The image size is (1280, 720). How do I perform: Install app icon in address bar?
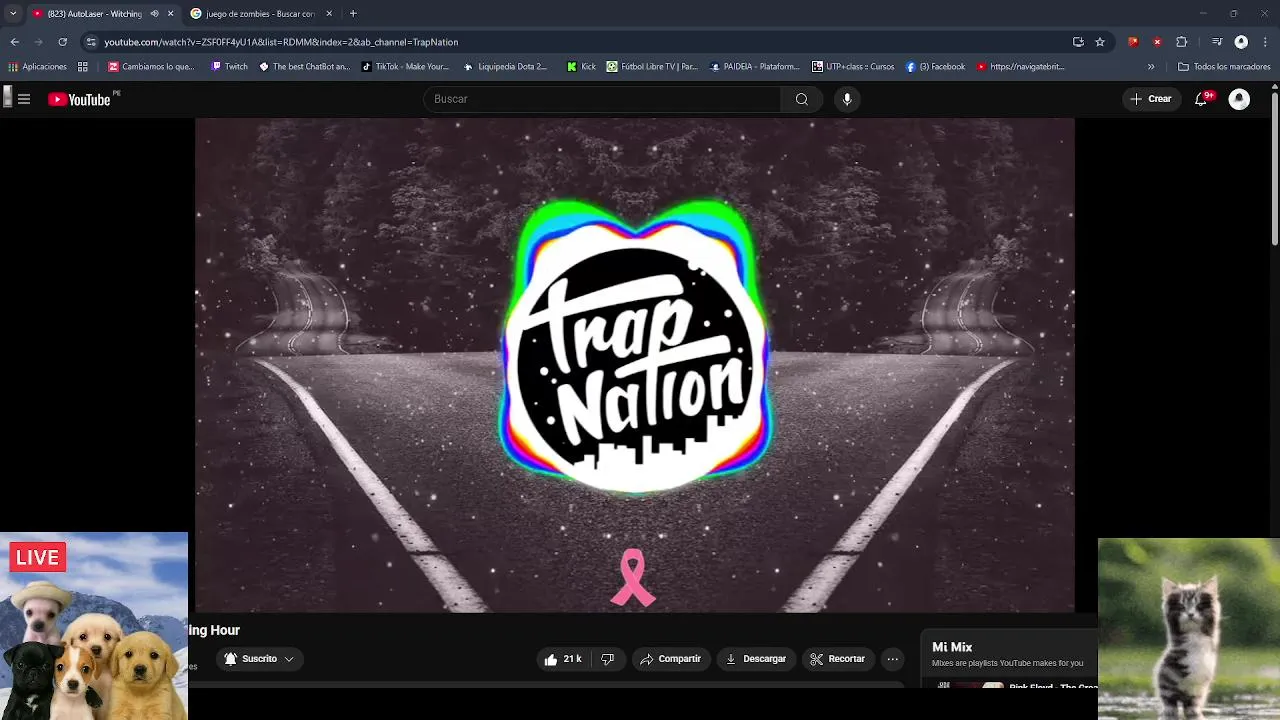1078,42
